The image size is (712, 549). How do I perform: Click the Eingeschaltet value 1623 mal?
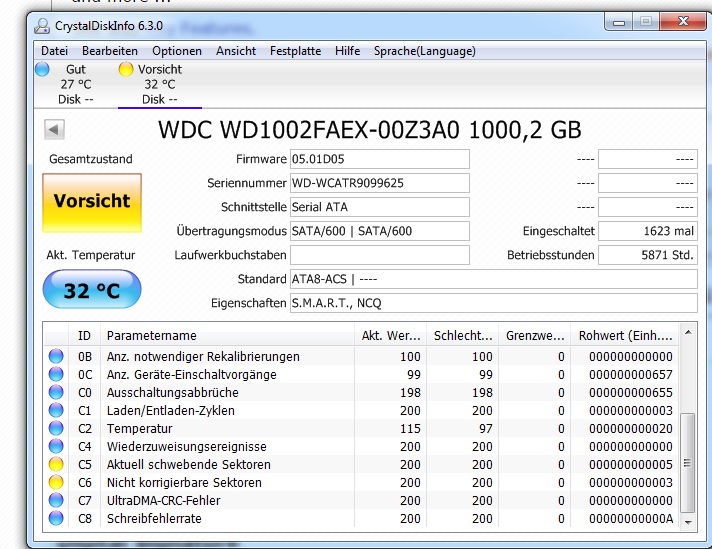tap(648, 231)
